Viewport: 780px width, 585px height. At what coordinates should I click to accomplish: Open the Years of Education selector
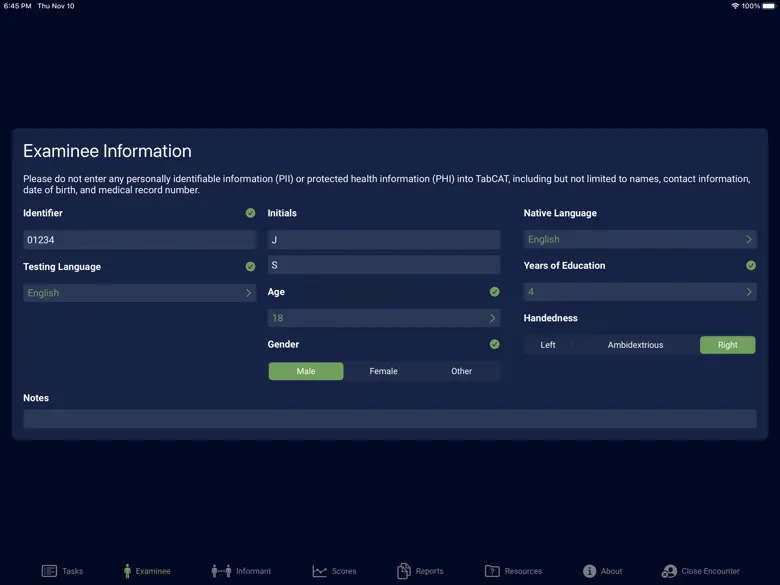click(640, 292)
